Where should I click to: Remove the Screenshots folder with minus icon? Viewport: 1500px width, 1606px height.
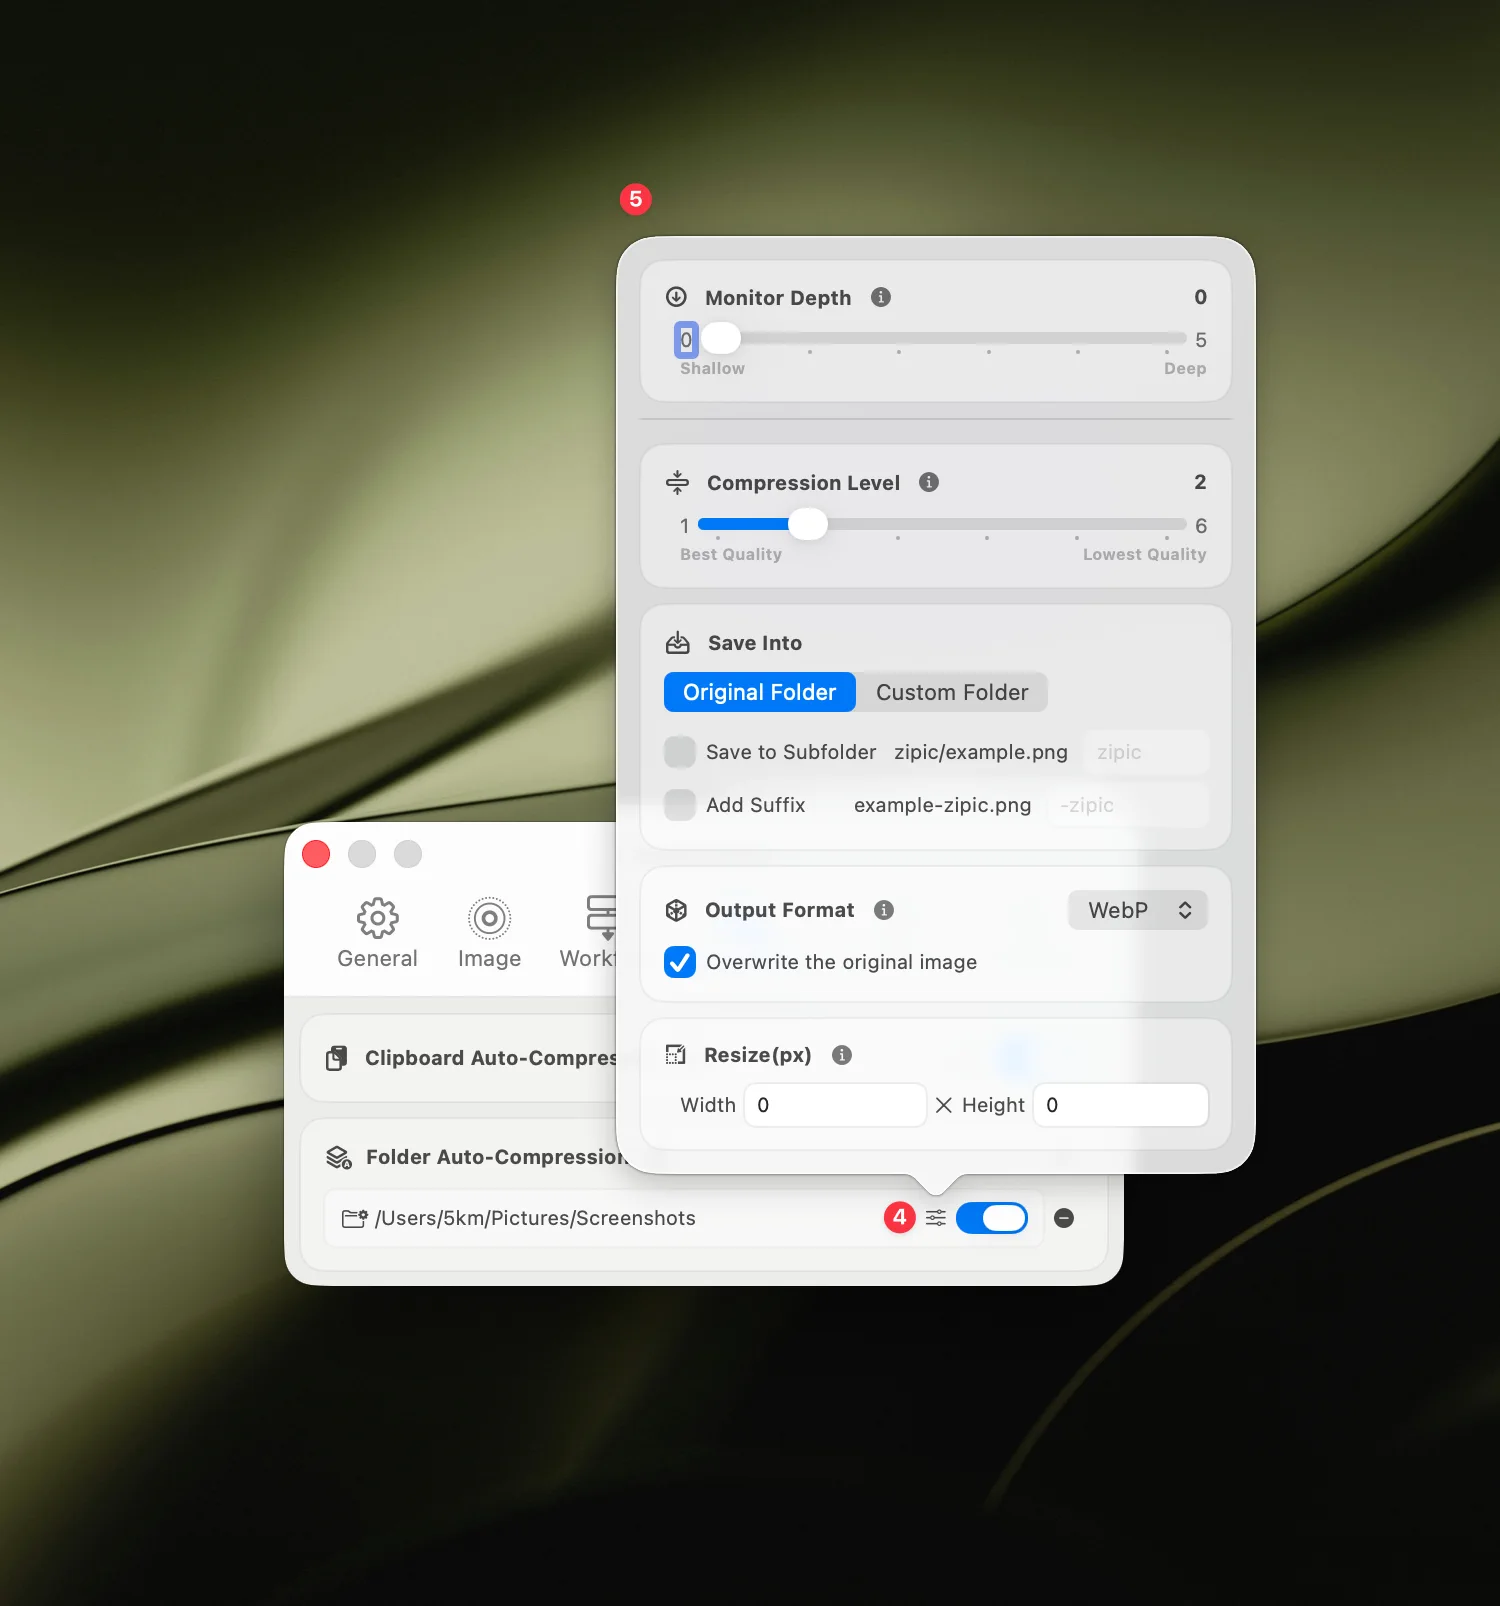(x=1064, y=1218)
